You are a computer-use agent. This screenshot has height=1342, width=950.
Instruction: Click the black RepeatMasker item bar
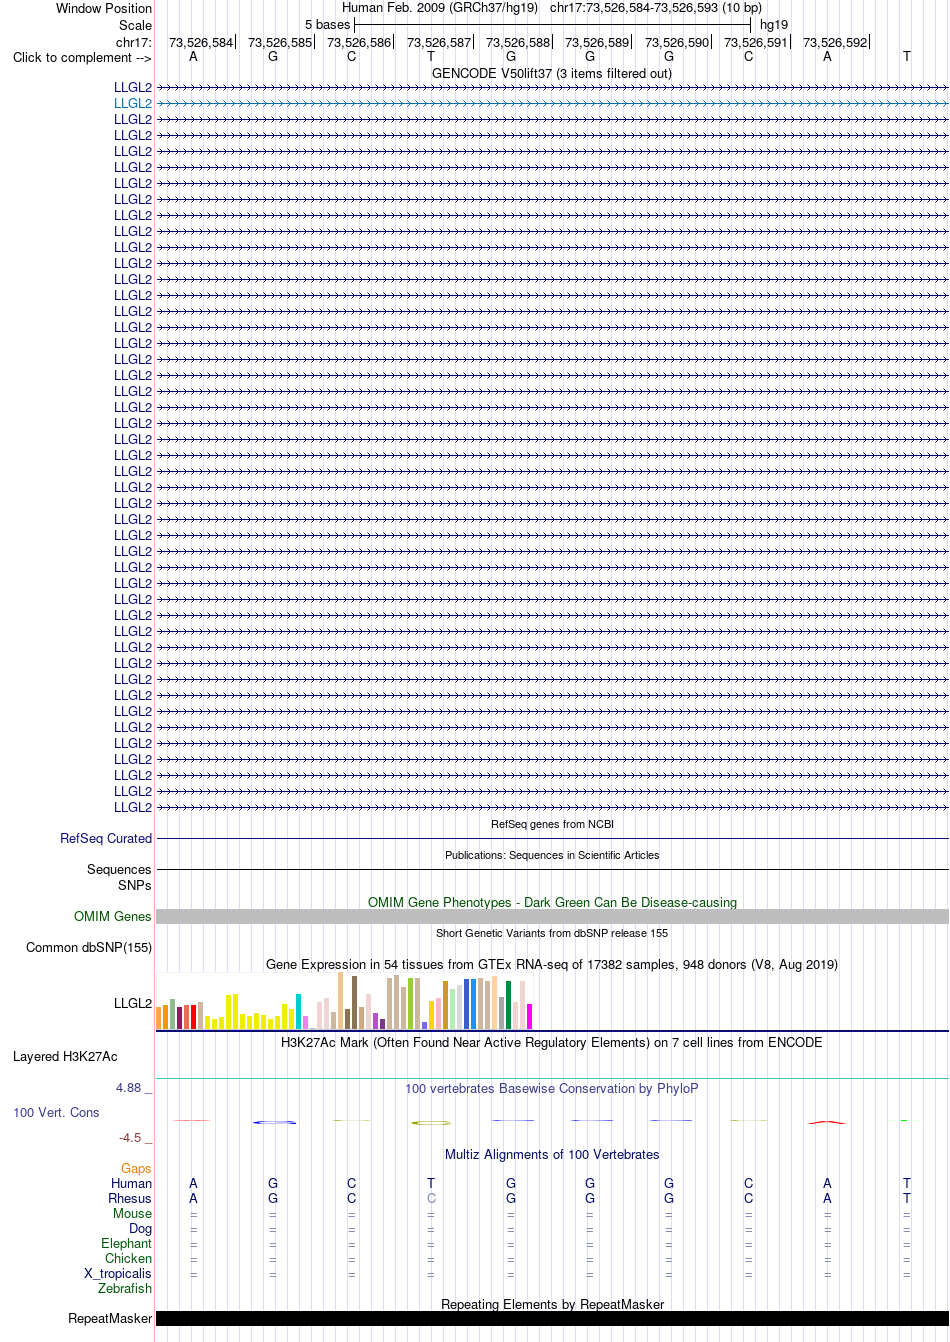[x=552, y=1318]
